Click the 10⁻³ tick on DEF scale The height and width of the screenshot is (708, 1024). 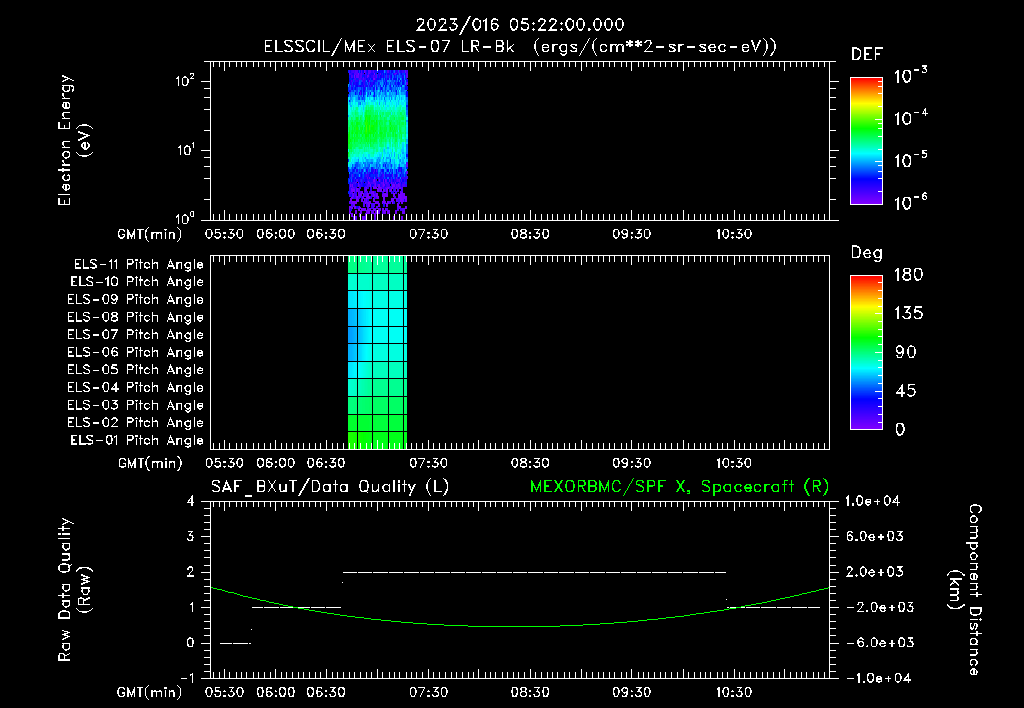click(911, 76)
